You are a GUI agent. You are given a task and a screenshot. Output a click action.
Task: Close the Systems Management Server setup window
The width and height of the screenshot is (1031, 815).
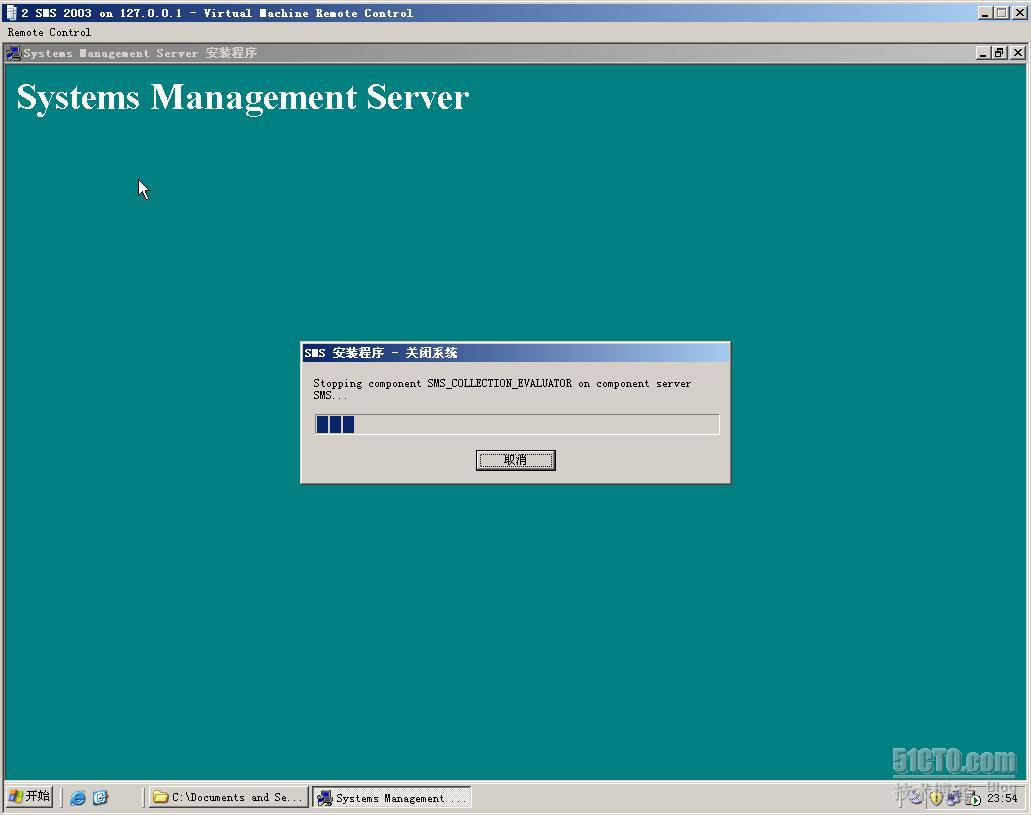[1017, 53]
